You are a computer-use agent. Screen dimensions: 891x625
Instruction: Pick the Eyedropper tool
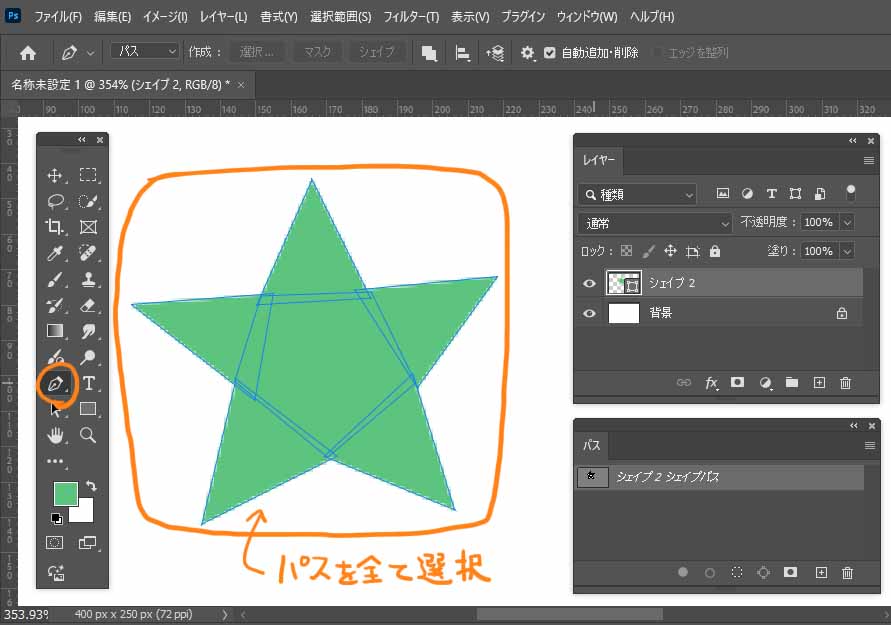[56, 253]
